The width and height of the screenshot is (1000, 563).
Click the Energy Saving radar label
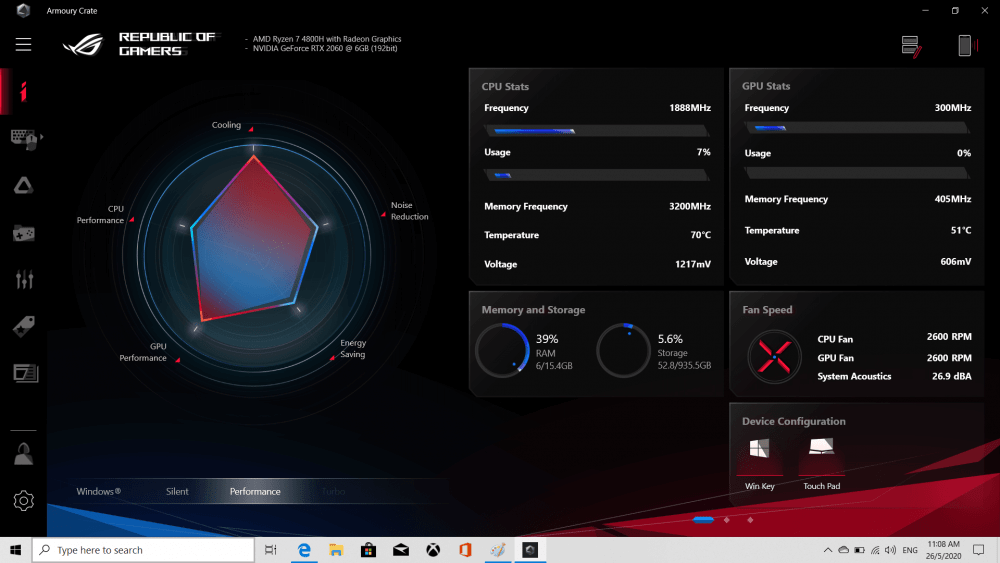coord(353,349)
